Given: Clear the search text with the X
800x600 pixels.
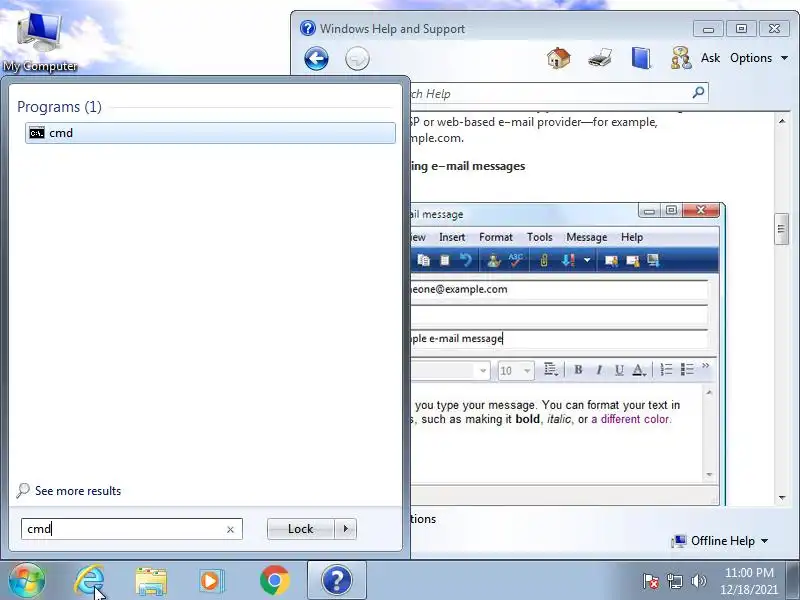Looking at the screenshot, I should (230, 530).
